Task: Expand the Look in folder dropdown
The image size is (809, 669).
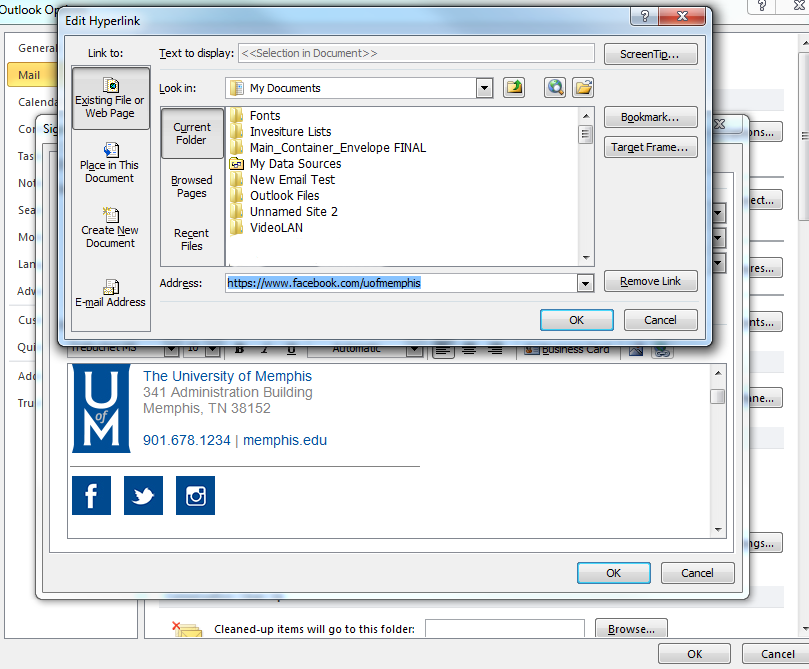Action: pyautogui.click(x=485, y=88)
